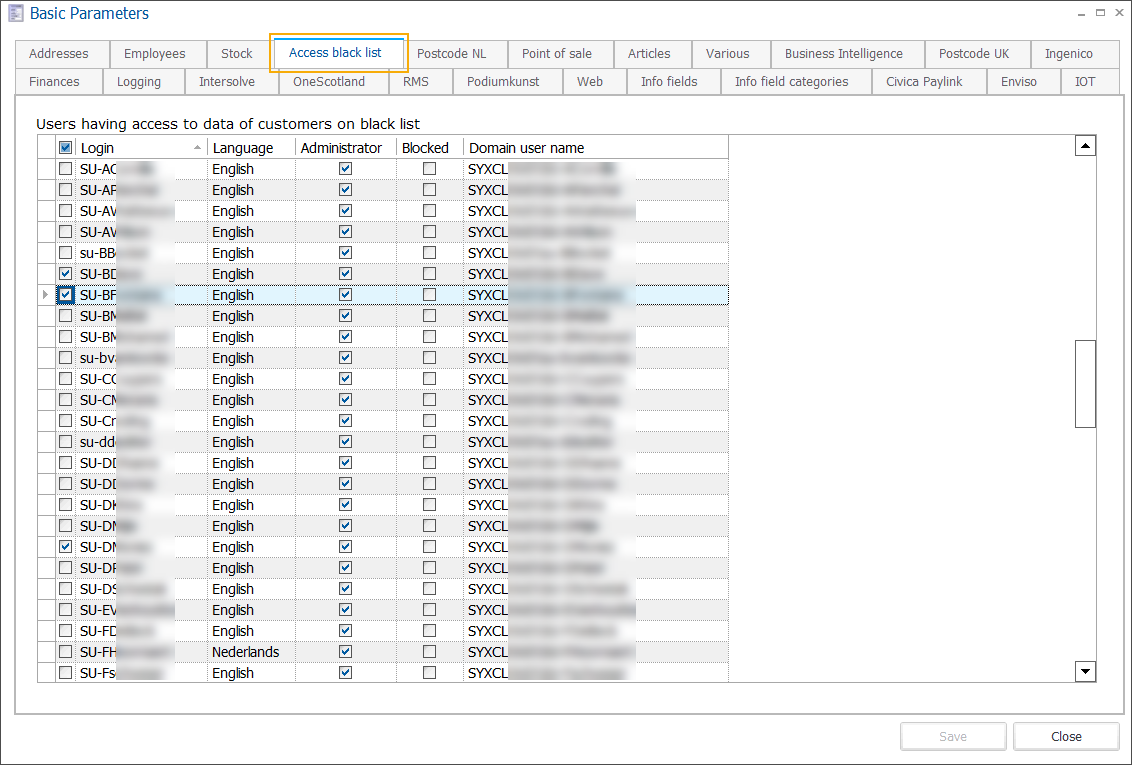Open the Business Intelligence tab
Screen dimensions: 1132x765
846,53
